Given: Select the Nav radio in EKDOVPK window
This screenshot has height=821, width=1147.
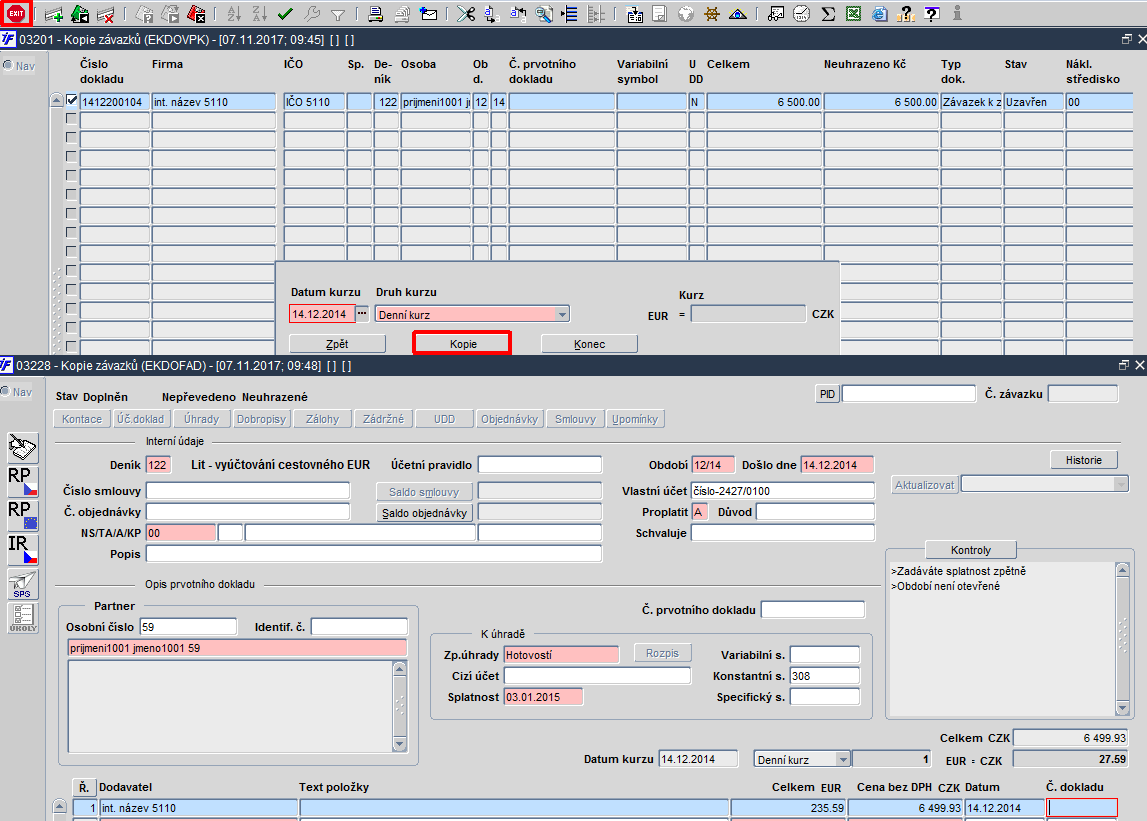Looking at the screenshot, I should (x=8, y=65).
